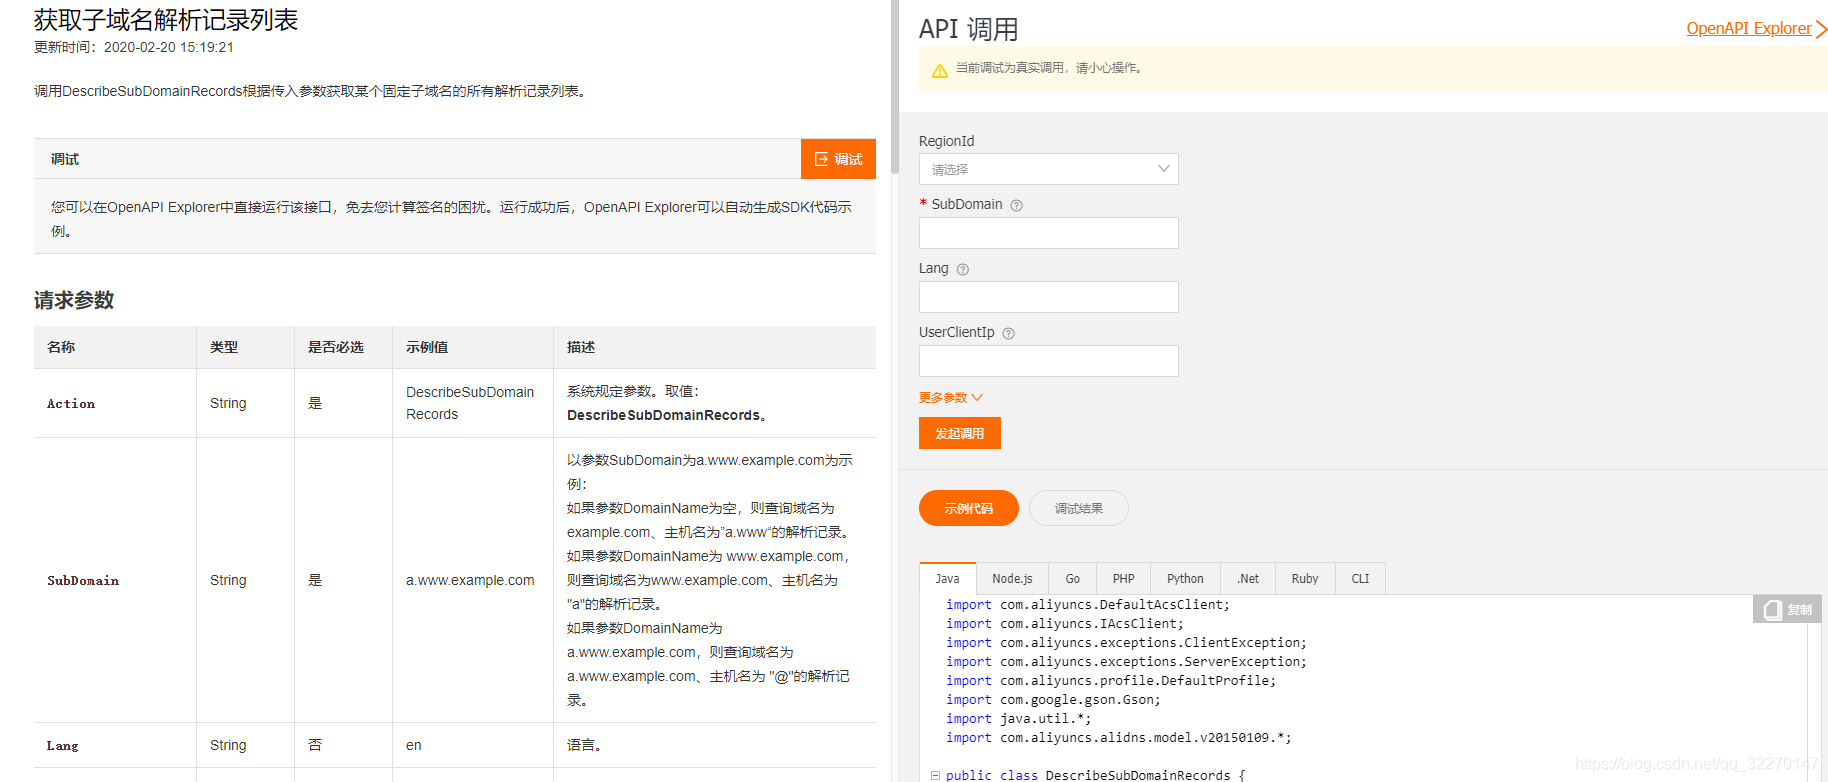This screenshot has width=1828, height=782.
Task: Open the RegionId dropdown
Action: point(1048,169)
